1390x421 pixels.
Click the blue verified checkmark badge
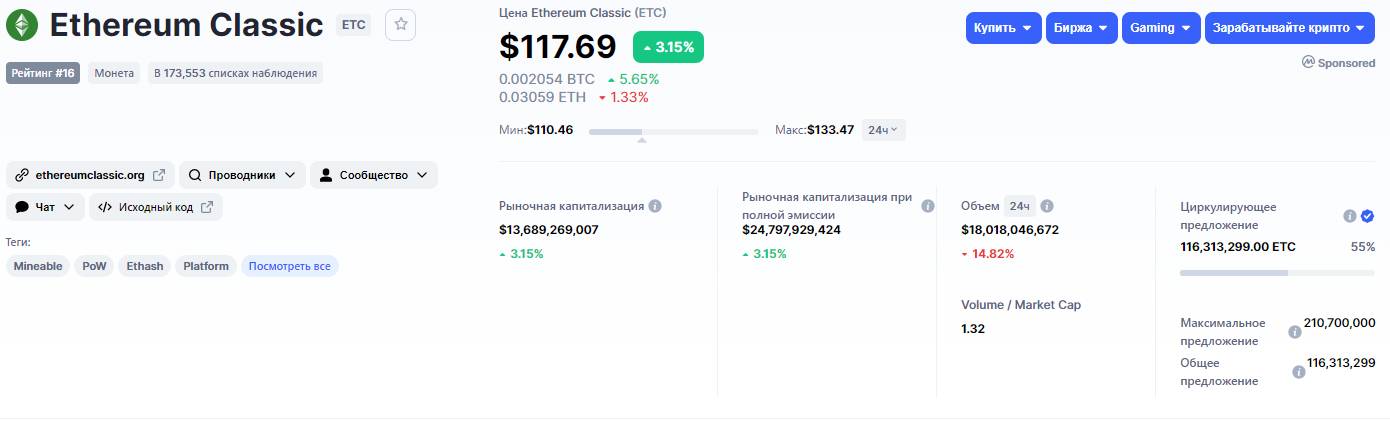click(x=1367, y=216)
